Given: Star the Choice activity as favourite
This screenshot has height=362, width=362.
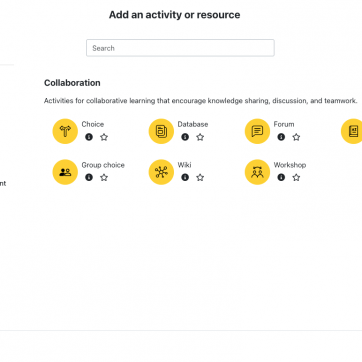Looking at the screenshot, I should tap(104, 137).
